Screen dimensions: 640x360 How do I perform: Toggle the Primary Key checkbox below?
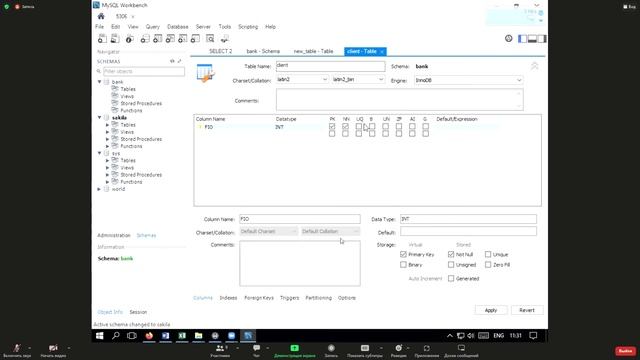tap(403, 254)
